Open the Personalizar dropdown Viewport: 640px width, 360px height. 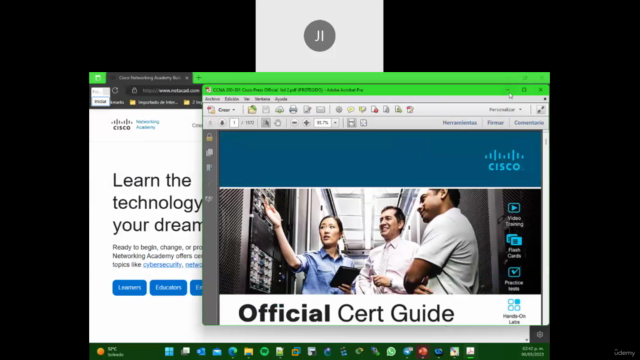505,109
